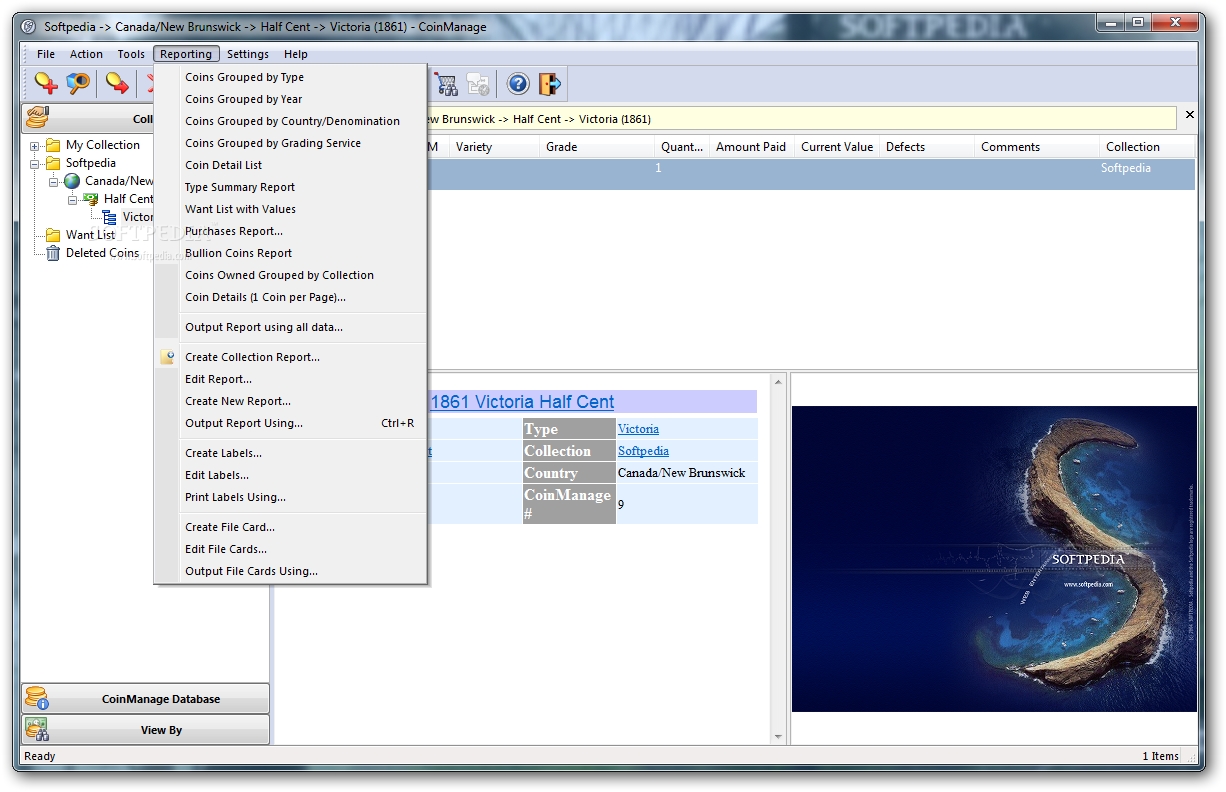Image resolution: width=1226 pixels, height=792 pixels.
Task: Choose Create File Card
Action: pyautogui.click(x=291, y=527)
